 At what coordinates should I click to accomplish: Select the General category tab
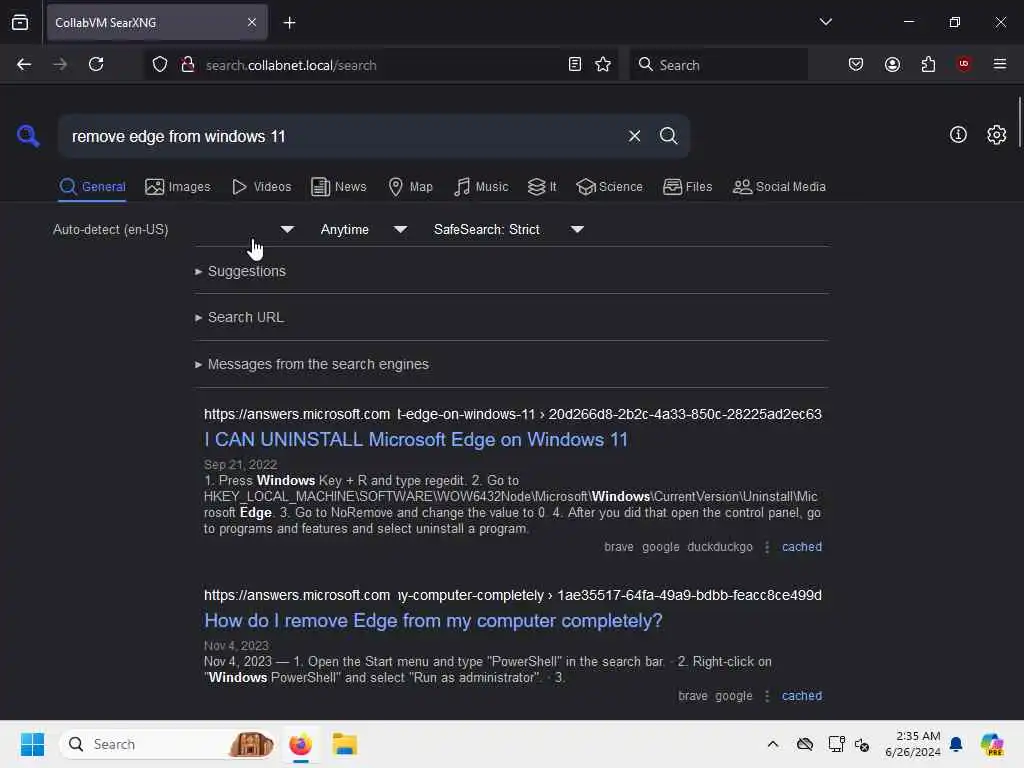pos(92,187)
